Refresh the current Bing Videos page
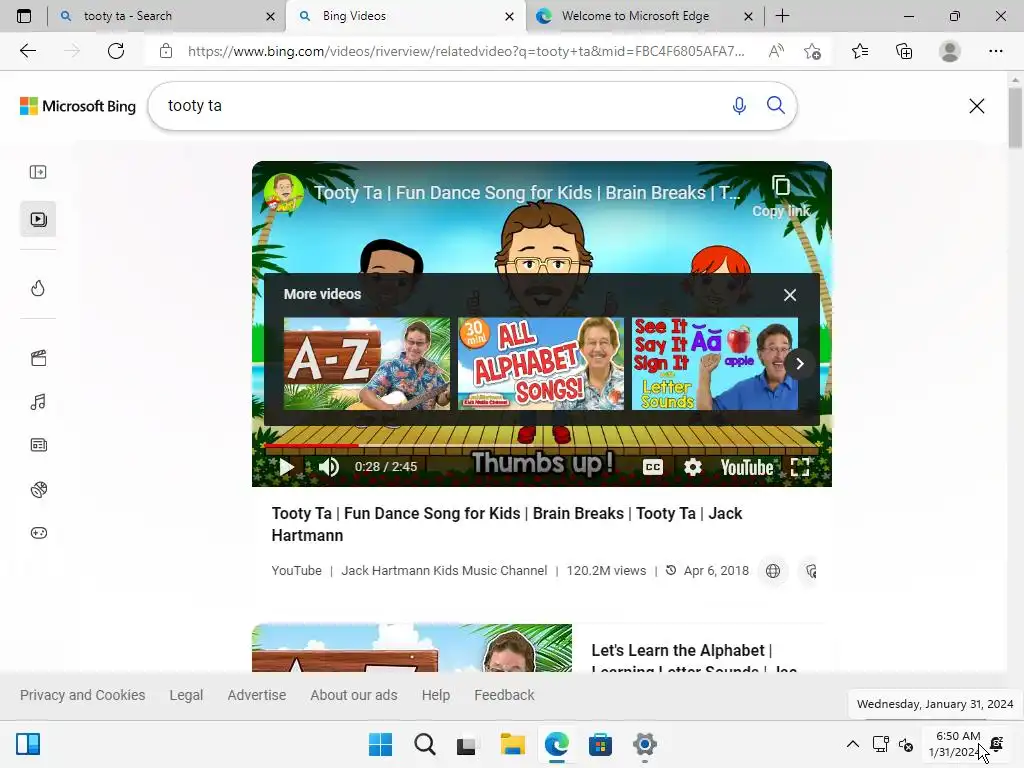The height and width of the screenshot is (768, 1024). point(116,51)
